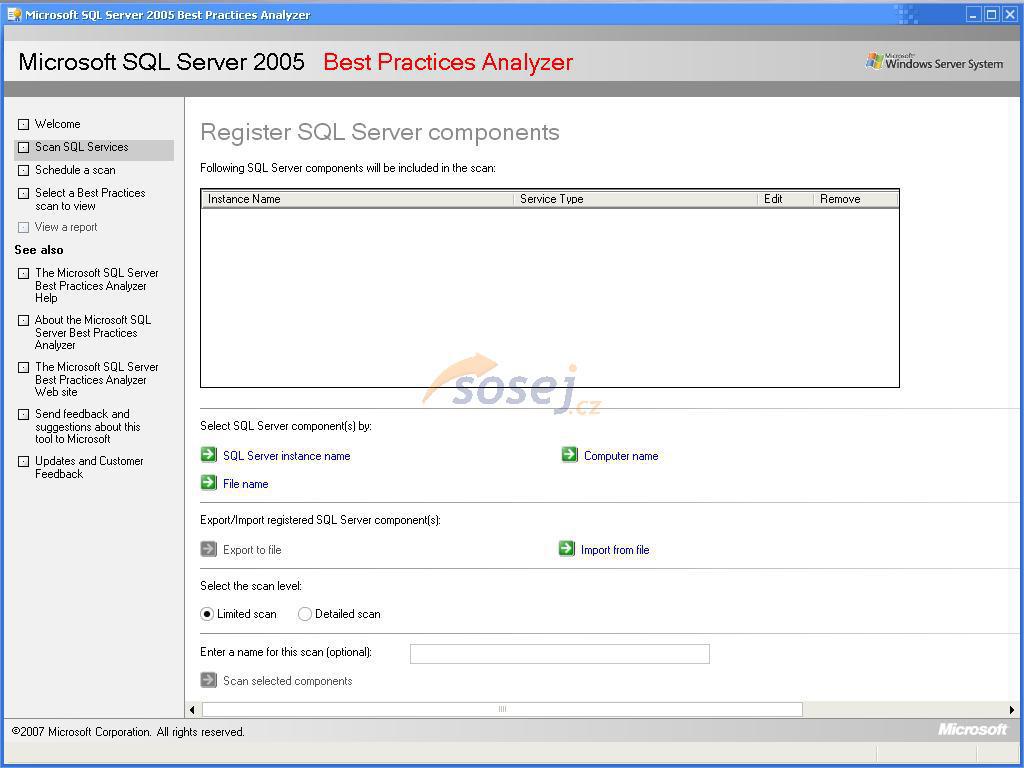The width and height of the screenshot is (1024, 768).
Task: Click the Scan selected components link
Action: tap(287, 681)
